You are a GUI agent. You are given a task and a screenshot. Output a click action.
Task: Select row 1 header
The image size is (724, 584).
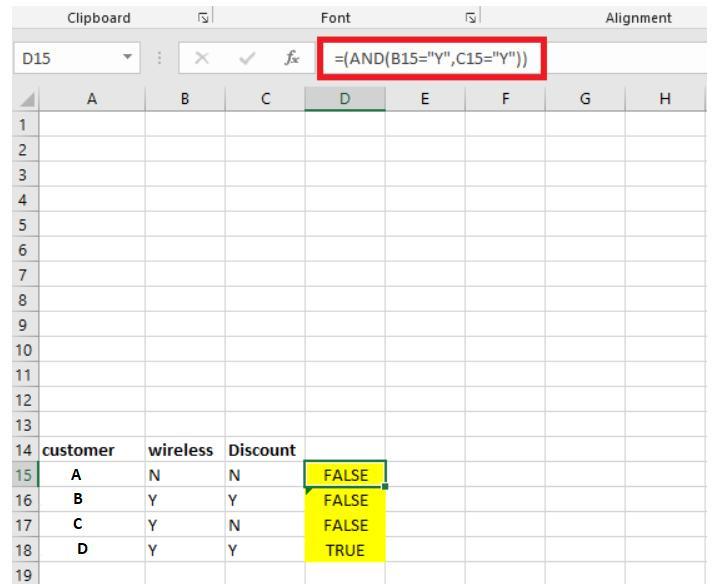click(x=26, y=124)
